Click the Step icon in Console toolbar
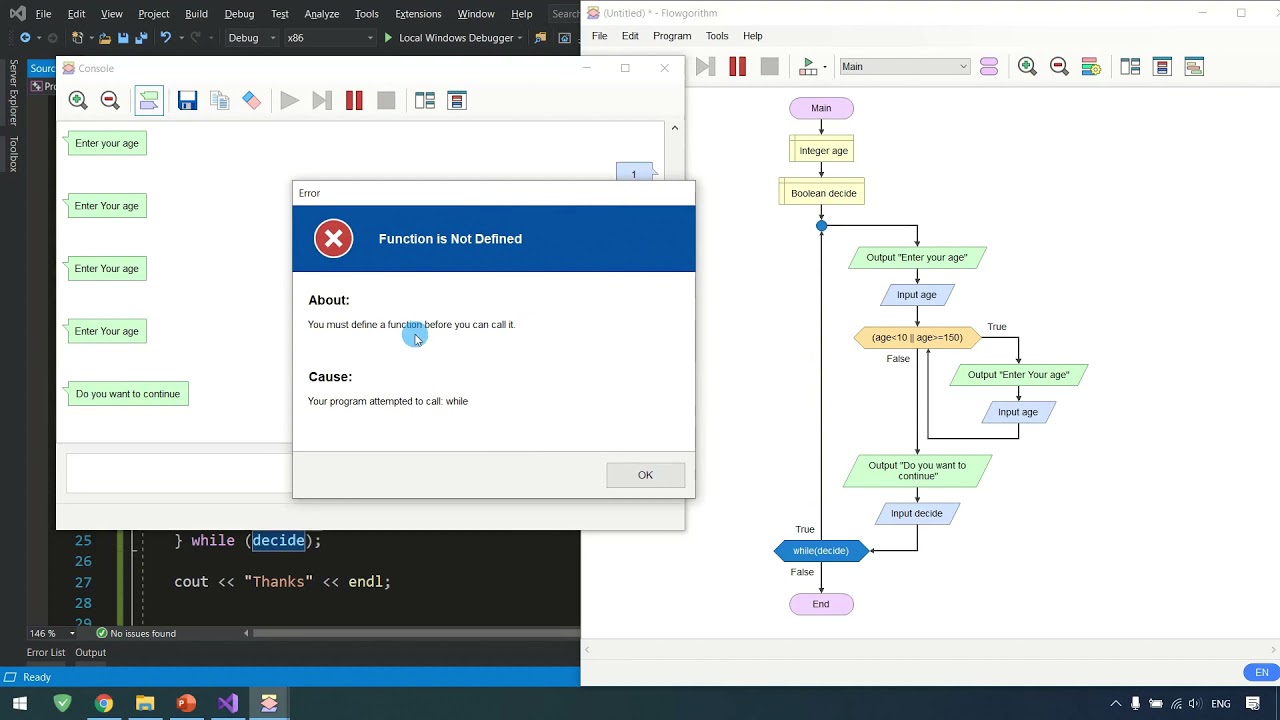This screenshot has width=1280, height=720. [x=321, y=100]
